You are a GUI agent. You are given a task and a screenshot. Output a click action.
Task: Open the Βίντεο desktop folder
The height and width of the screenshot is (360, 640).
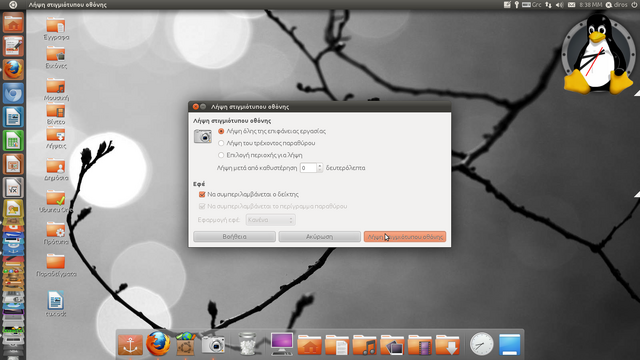click(x=56, y=113)
